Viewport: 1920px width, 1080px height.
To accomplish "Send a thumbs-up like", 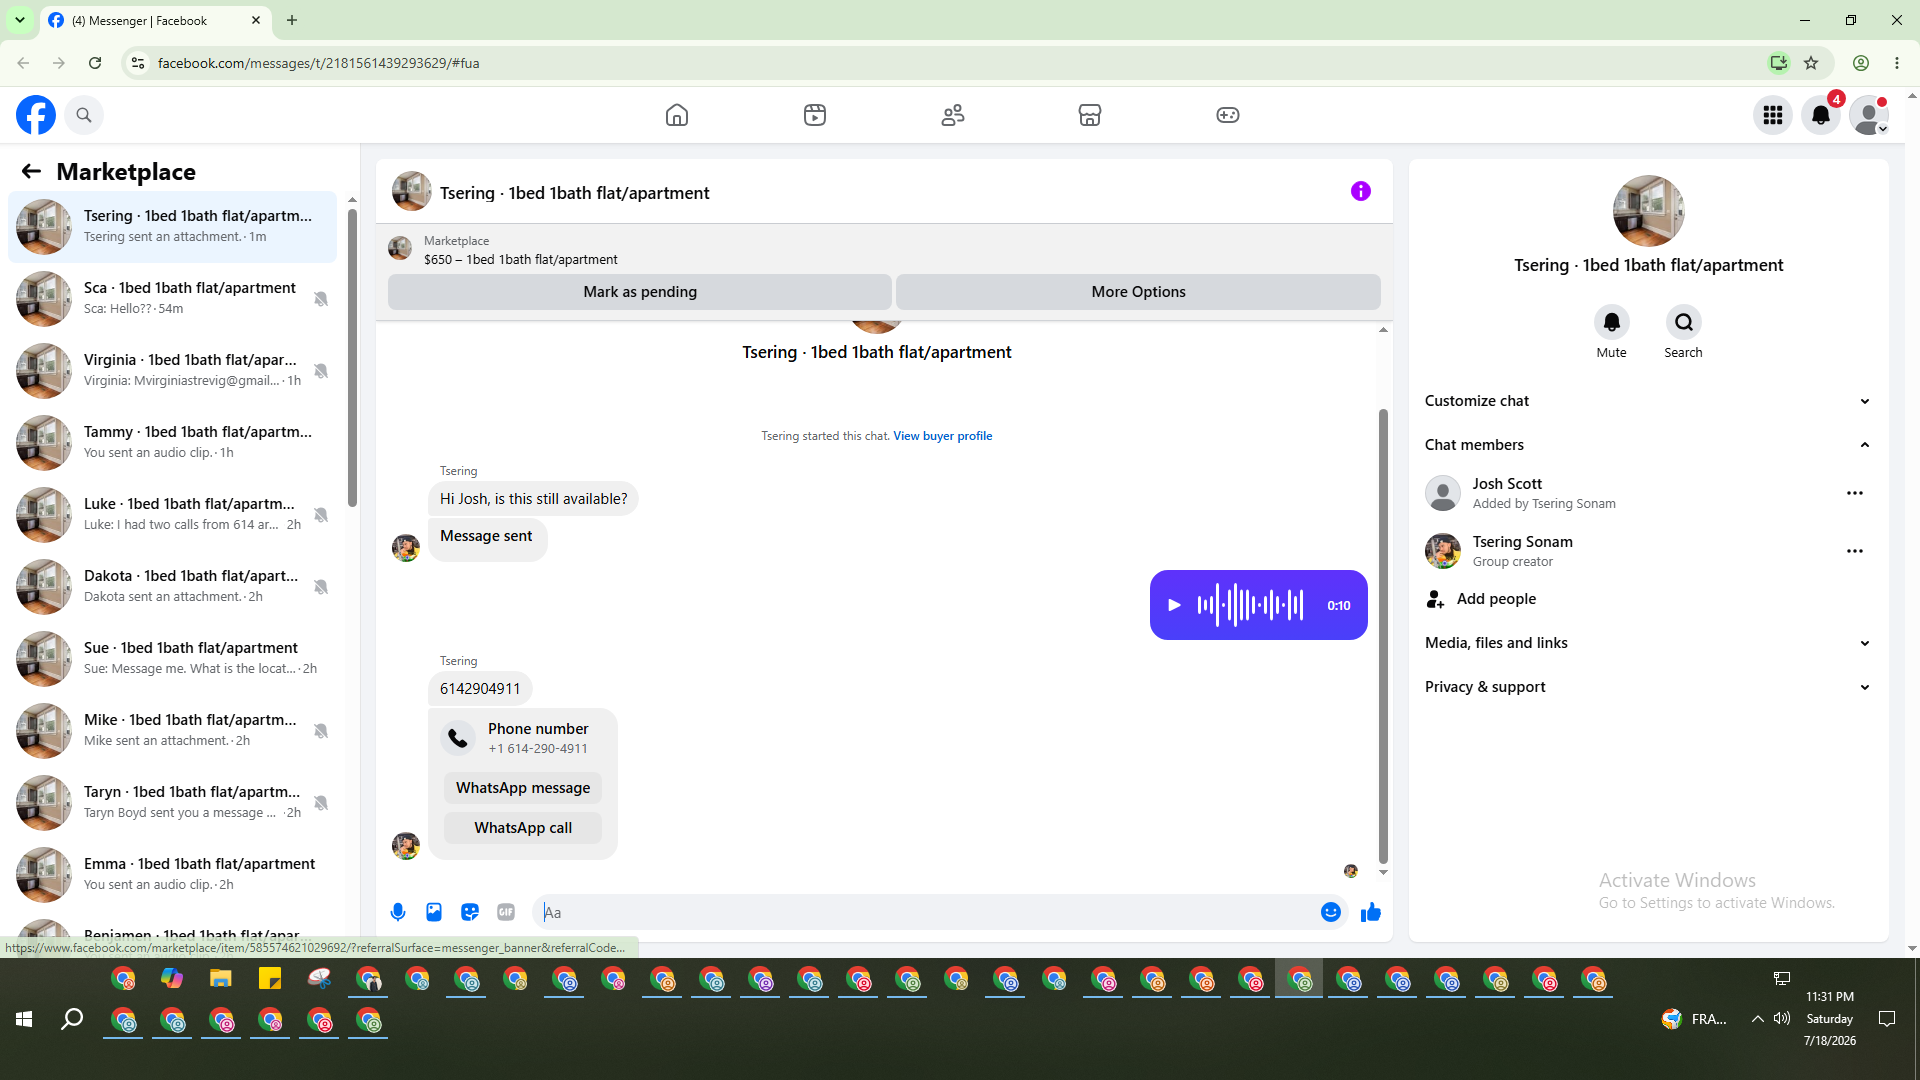I will pyautogui.click(x=1371, y=912).
